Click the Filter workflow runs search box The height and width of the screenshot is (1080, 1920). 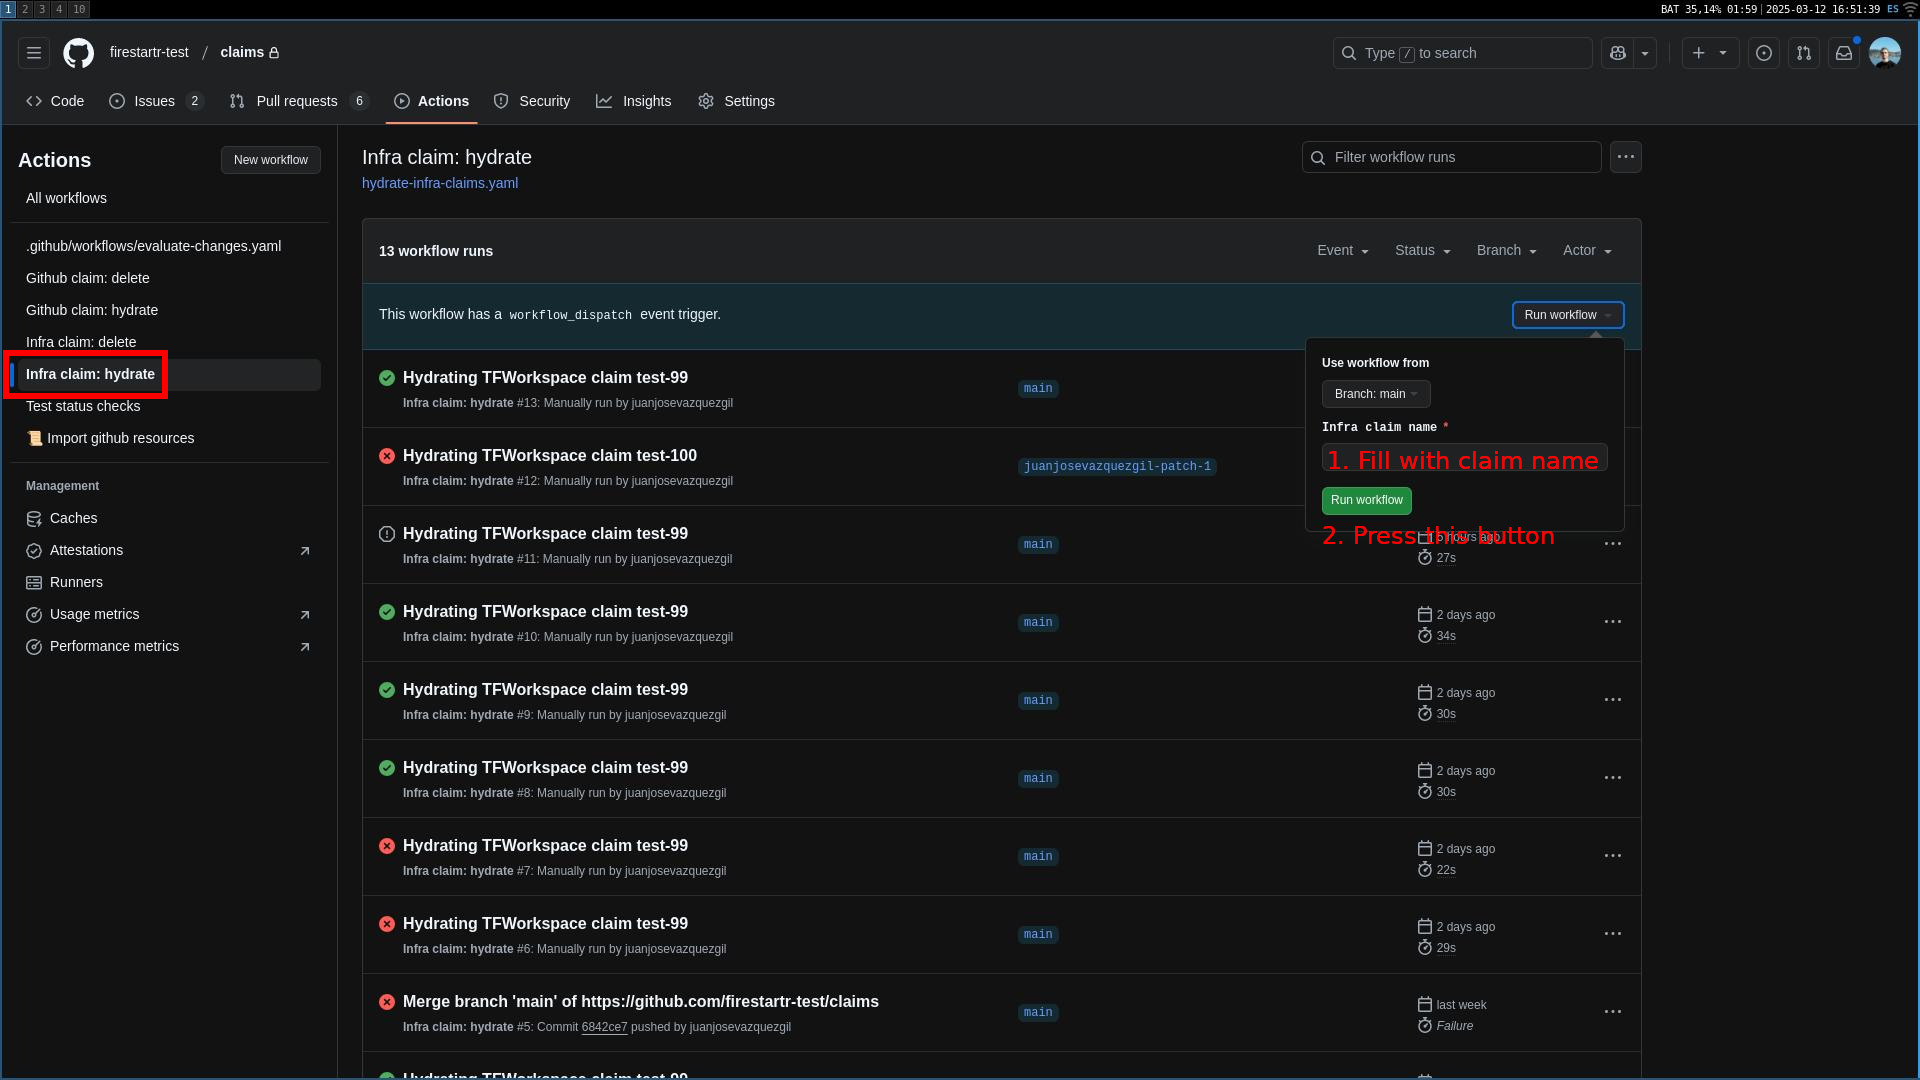(1451, 157)
